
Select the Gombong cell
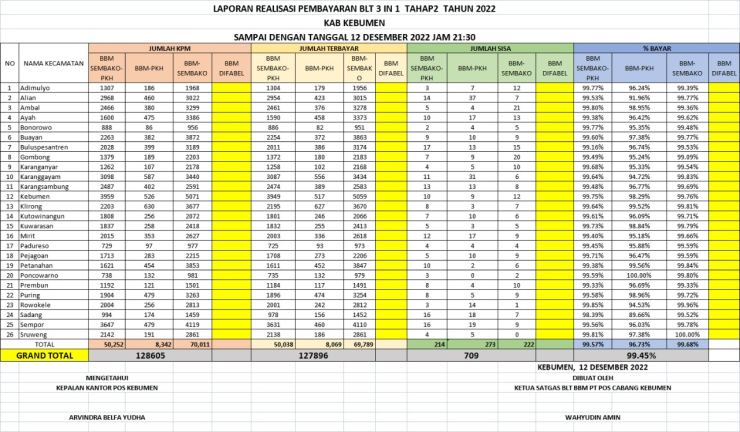(53, 157)
